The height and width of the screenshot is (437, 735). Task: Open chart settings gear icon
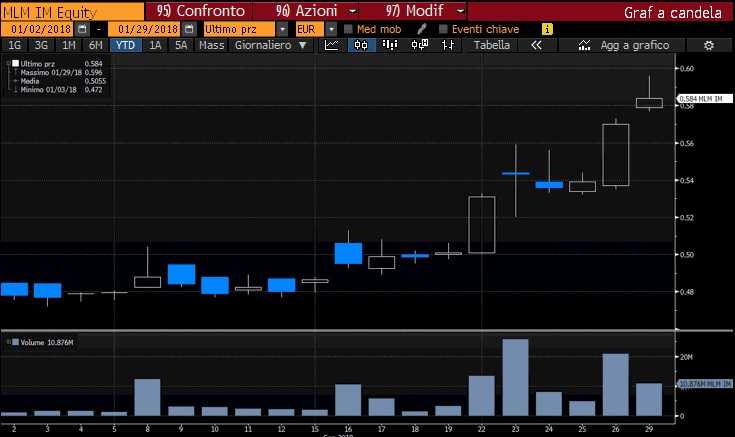click(x=709, y=46)
